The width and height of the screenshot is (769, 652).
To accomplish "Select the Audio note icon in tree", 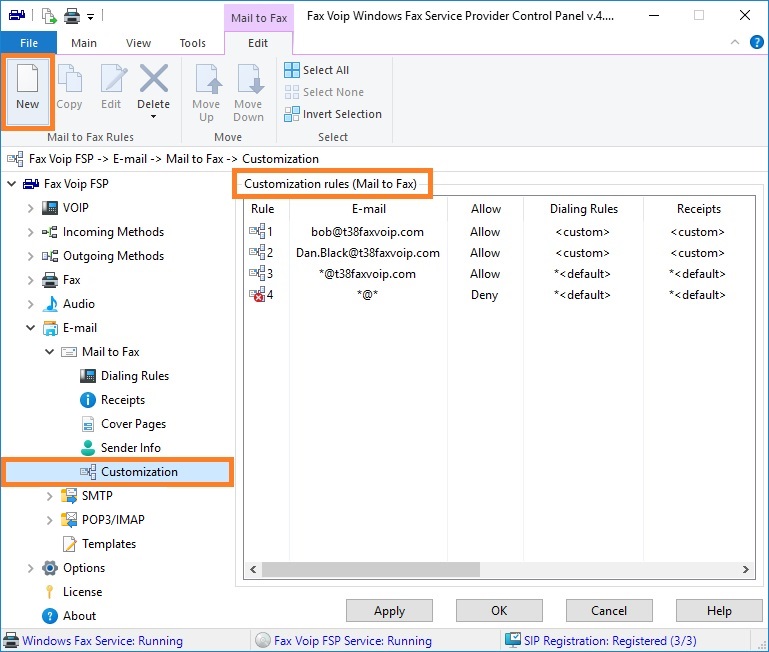I will [x=50, y=304].
